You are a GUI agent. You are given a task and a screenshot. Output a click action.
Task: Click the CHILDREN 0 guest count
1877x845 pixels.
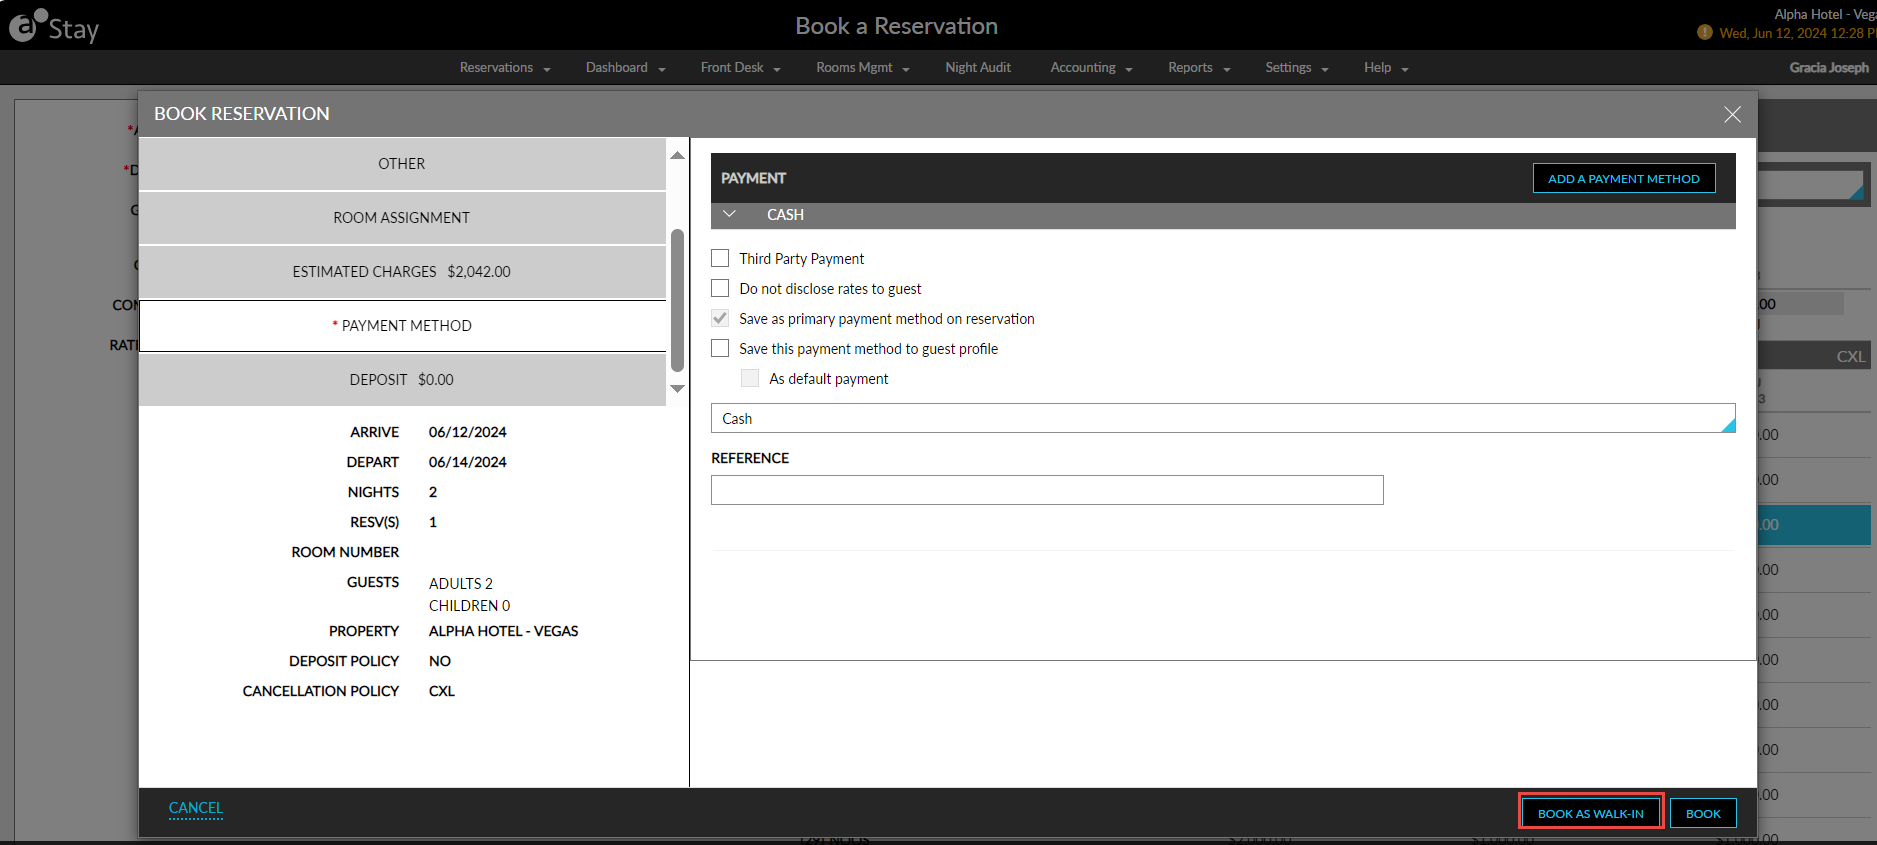(470, 605)
